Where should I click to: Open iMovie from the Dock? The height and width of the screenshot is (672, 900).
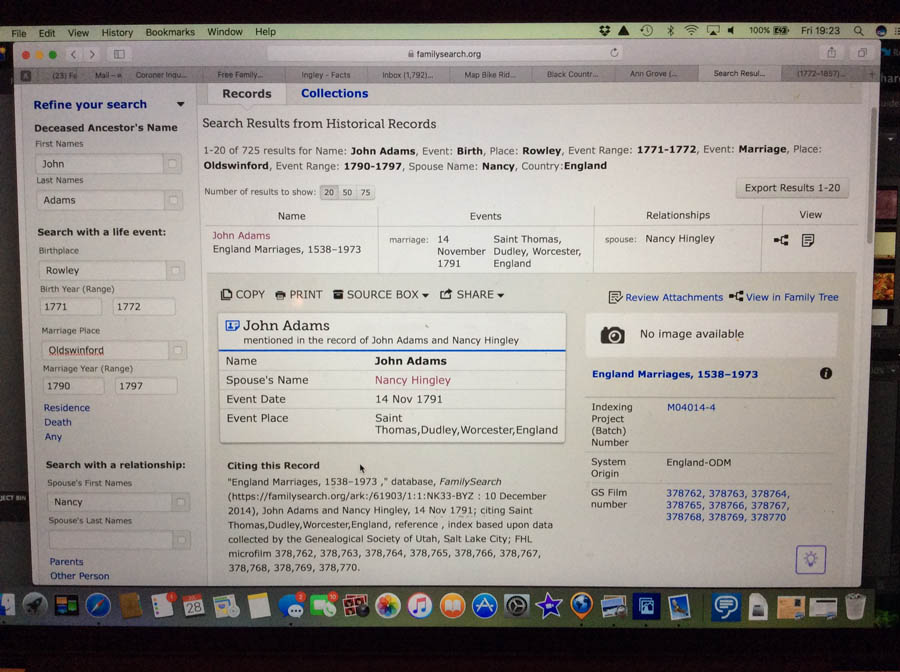(x=549, y=606)
